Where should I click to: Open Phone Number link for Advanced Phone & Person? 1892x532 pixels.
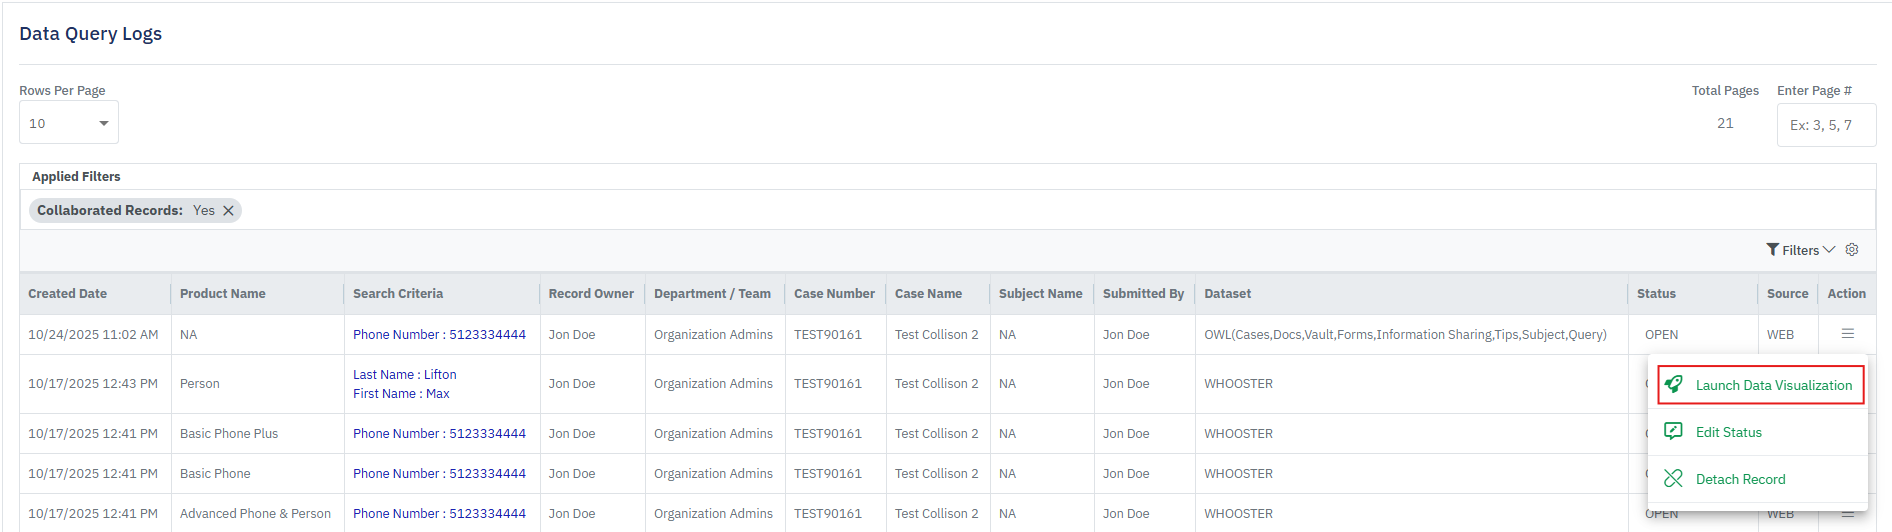coord(439,513)
